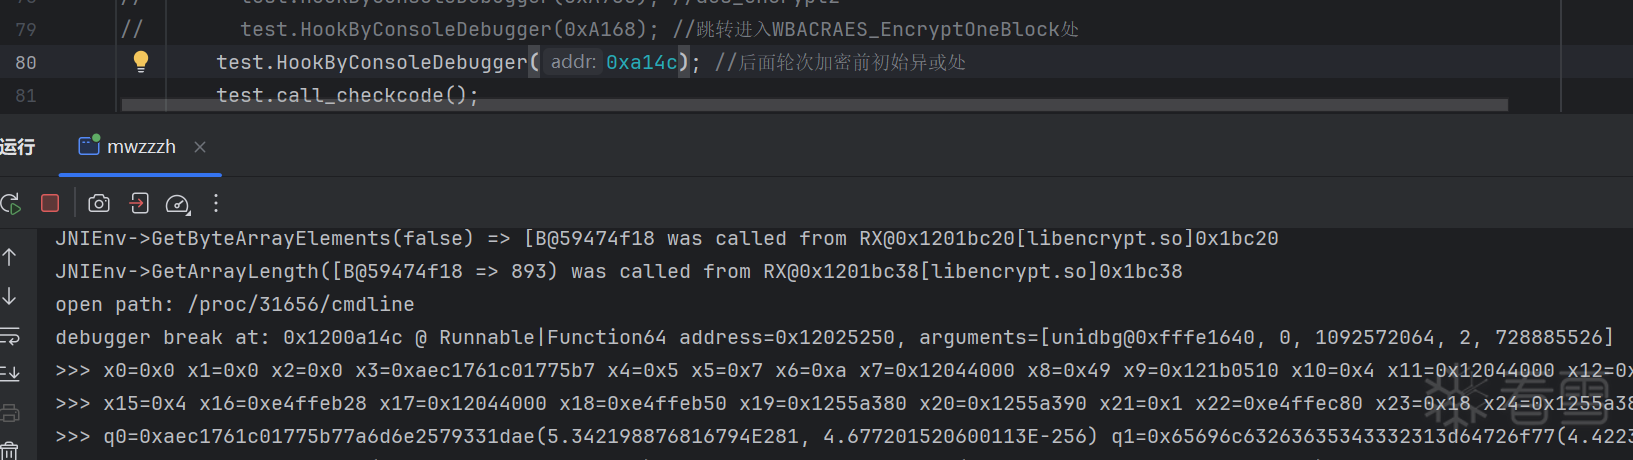Viewport: 1633px width, 460px height.
Task: Open the run toolbar more options menu
Action: (216, 204)
